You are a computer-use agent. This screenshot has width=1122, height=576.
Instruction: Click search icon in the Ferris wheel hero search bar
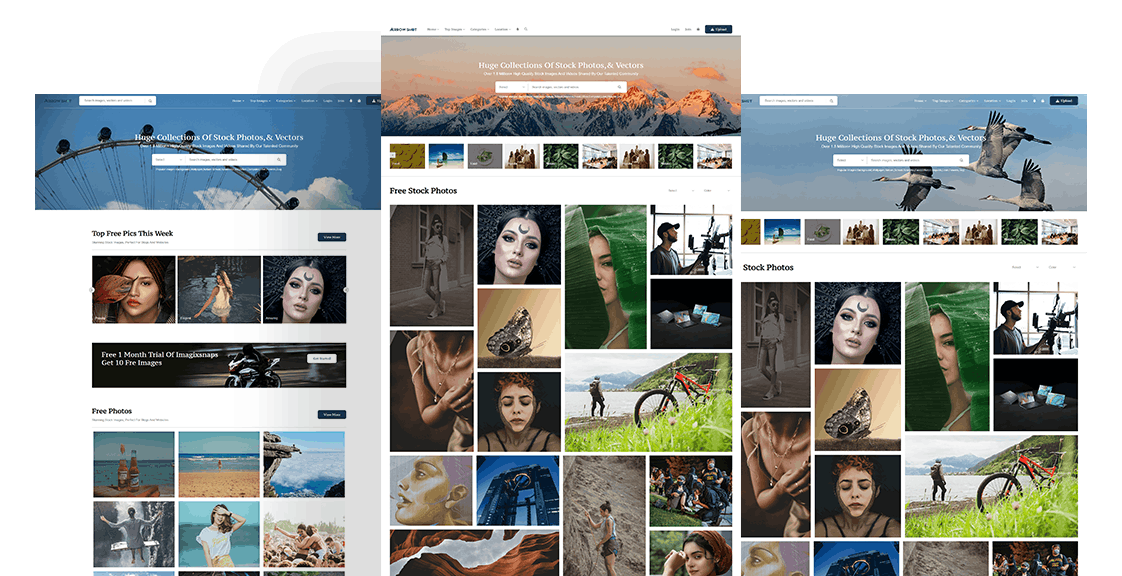pyautogui.click(x=280, y=160)
